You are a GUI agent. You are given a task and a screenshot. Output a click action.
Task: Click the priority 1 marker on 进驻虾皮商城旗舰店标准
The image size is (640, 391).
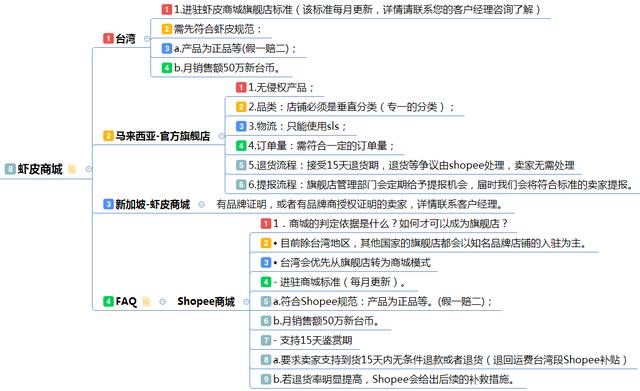click(x=167, y=9)
